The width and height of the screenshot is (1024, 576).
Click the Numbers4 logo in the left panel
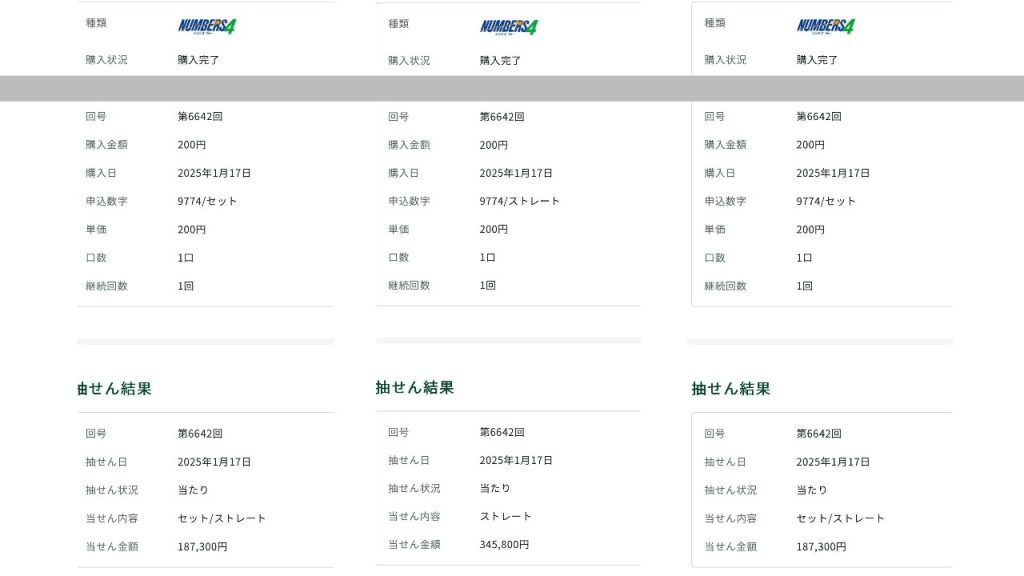[x=207, y=26]
